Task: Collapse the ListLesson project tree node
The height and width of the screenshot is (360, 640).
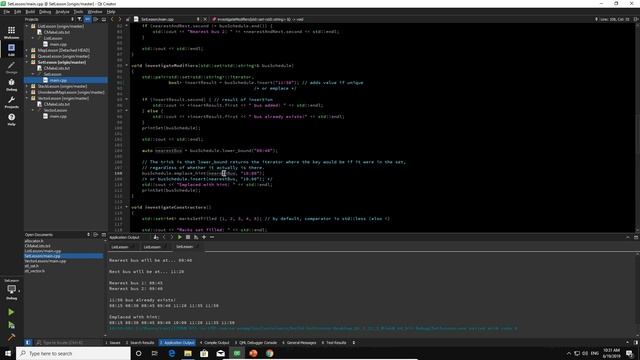Action: [27, 26]
